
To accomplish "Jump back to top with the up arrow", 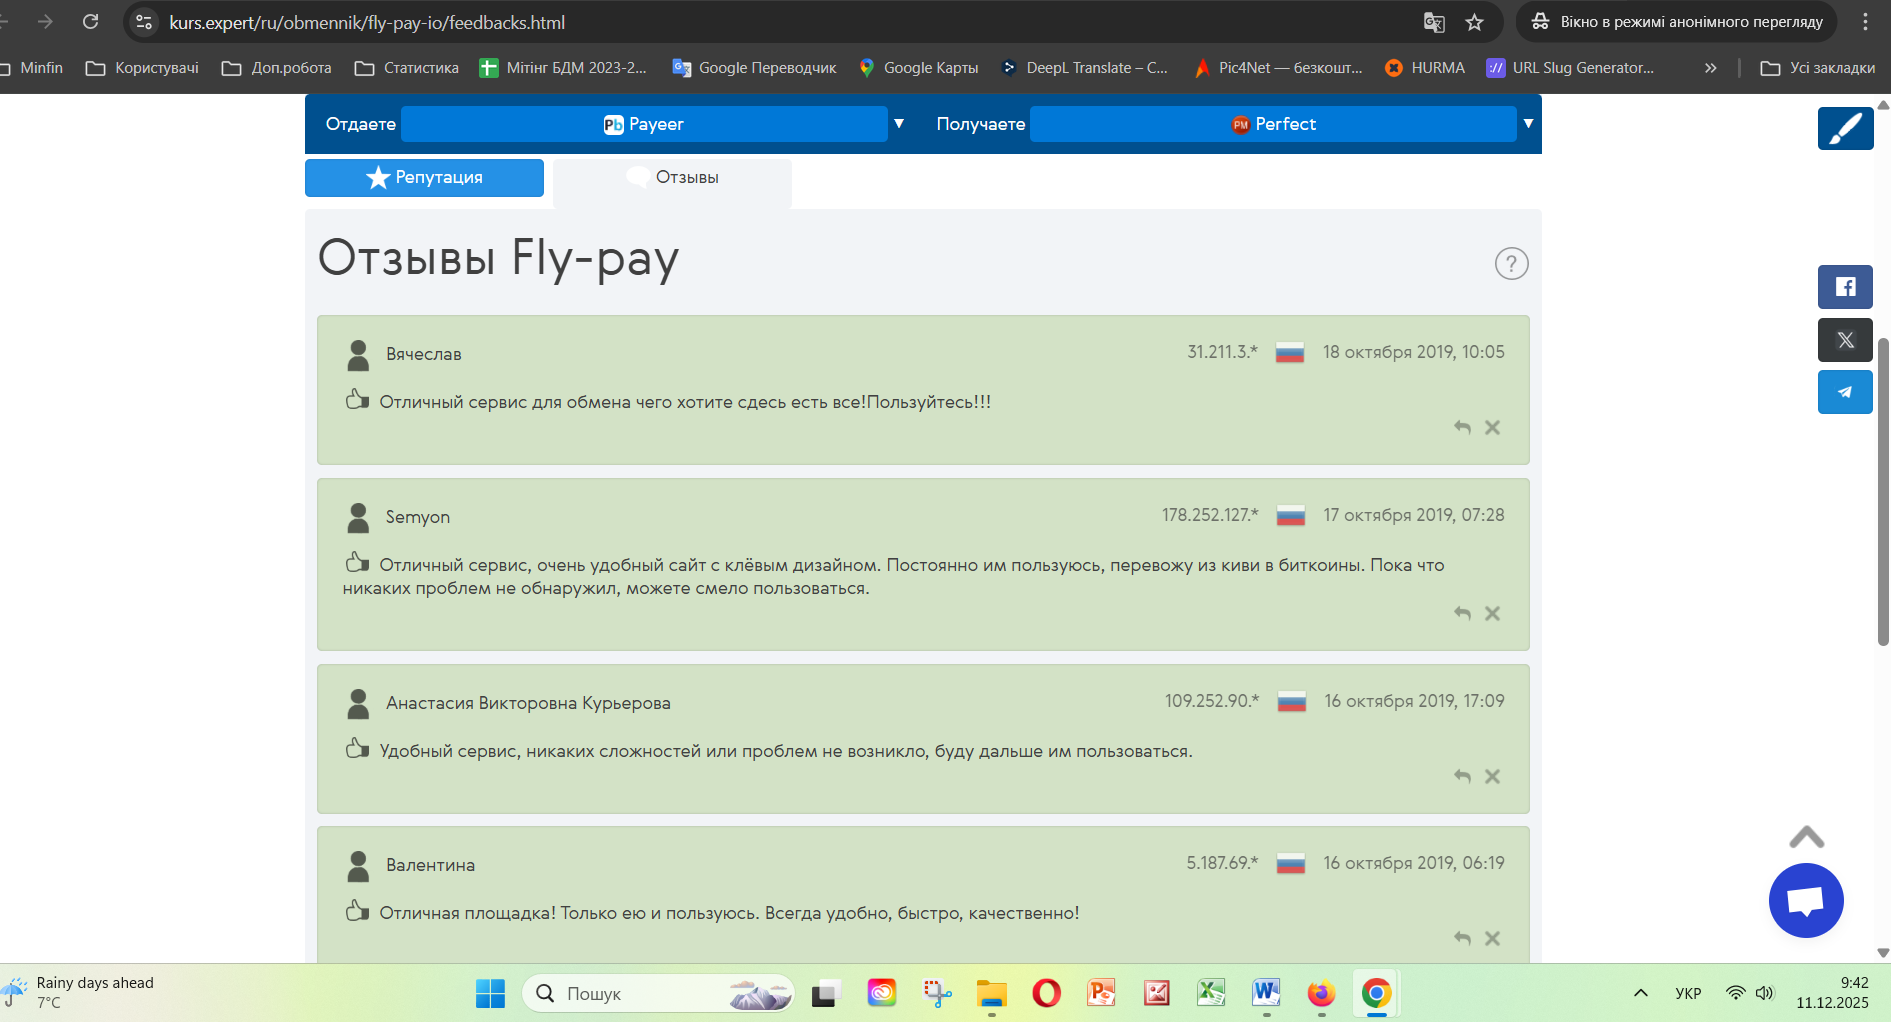I will [x=1806, y=837].
